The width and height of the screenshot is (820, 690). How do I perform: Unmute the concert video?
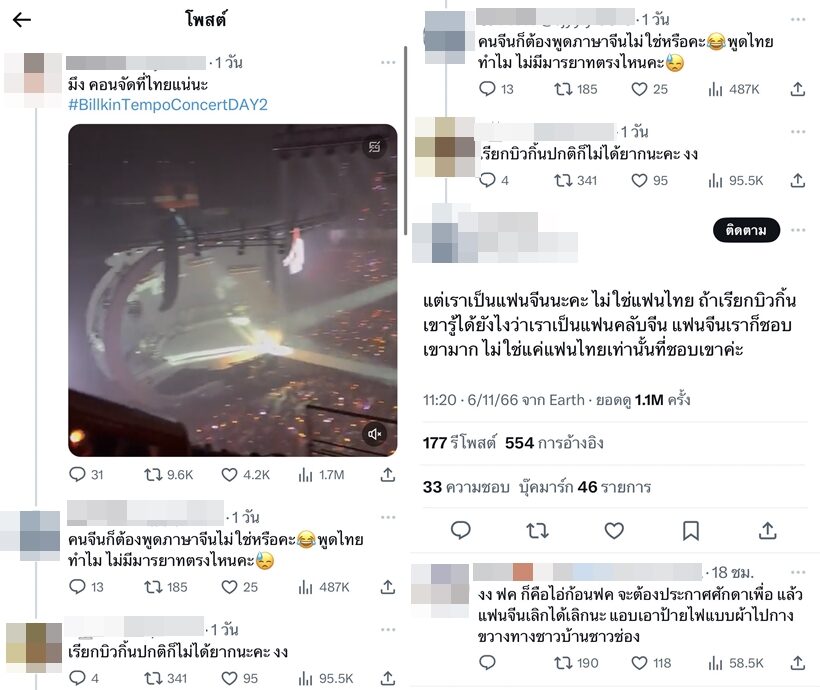(x=374, y=434)
